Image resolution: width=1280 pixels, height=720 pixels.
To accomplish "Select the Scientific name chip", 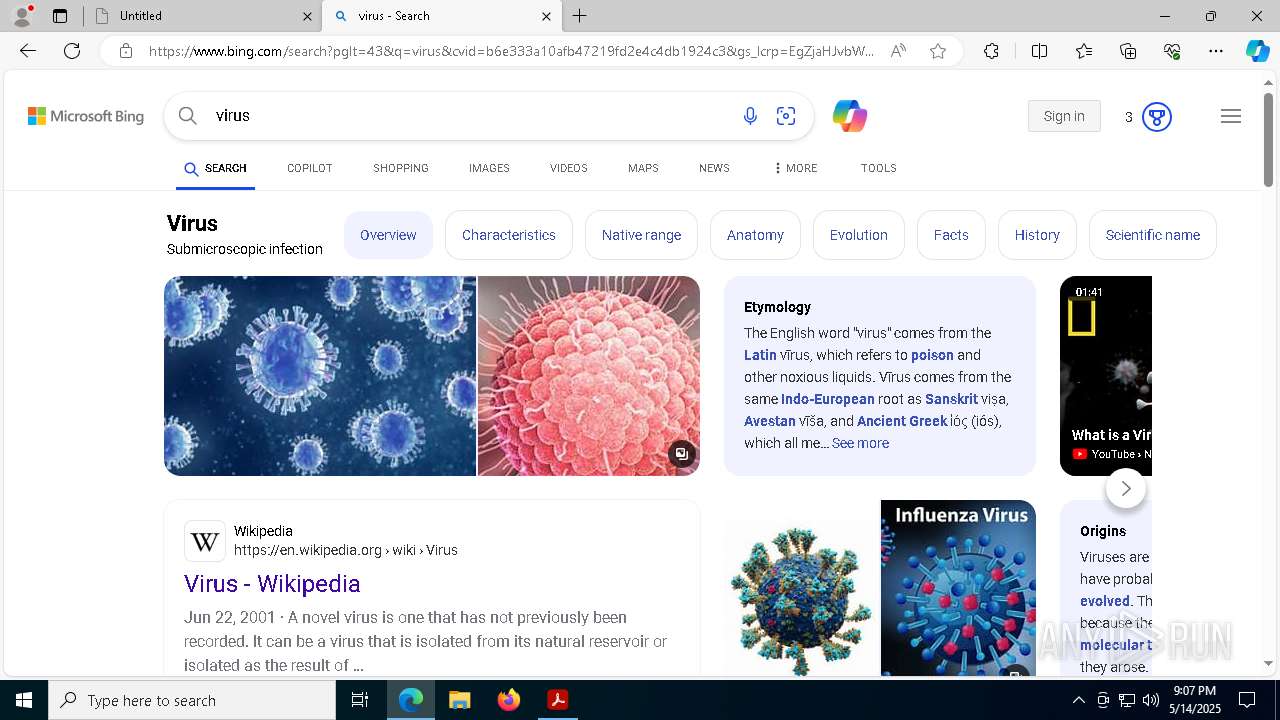I will click(1153, 235).
